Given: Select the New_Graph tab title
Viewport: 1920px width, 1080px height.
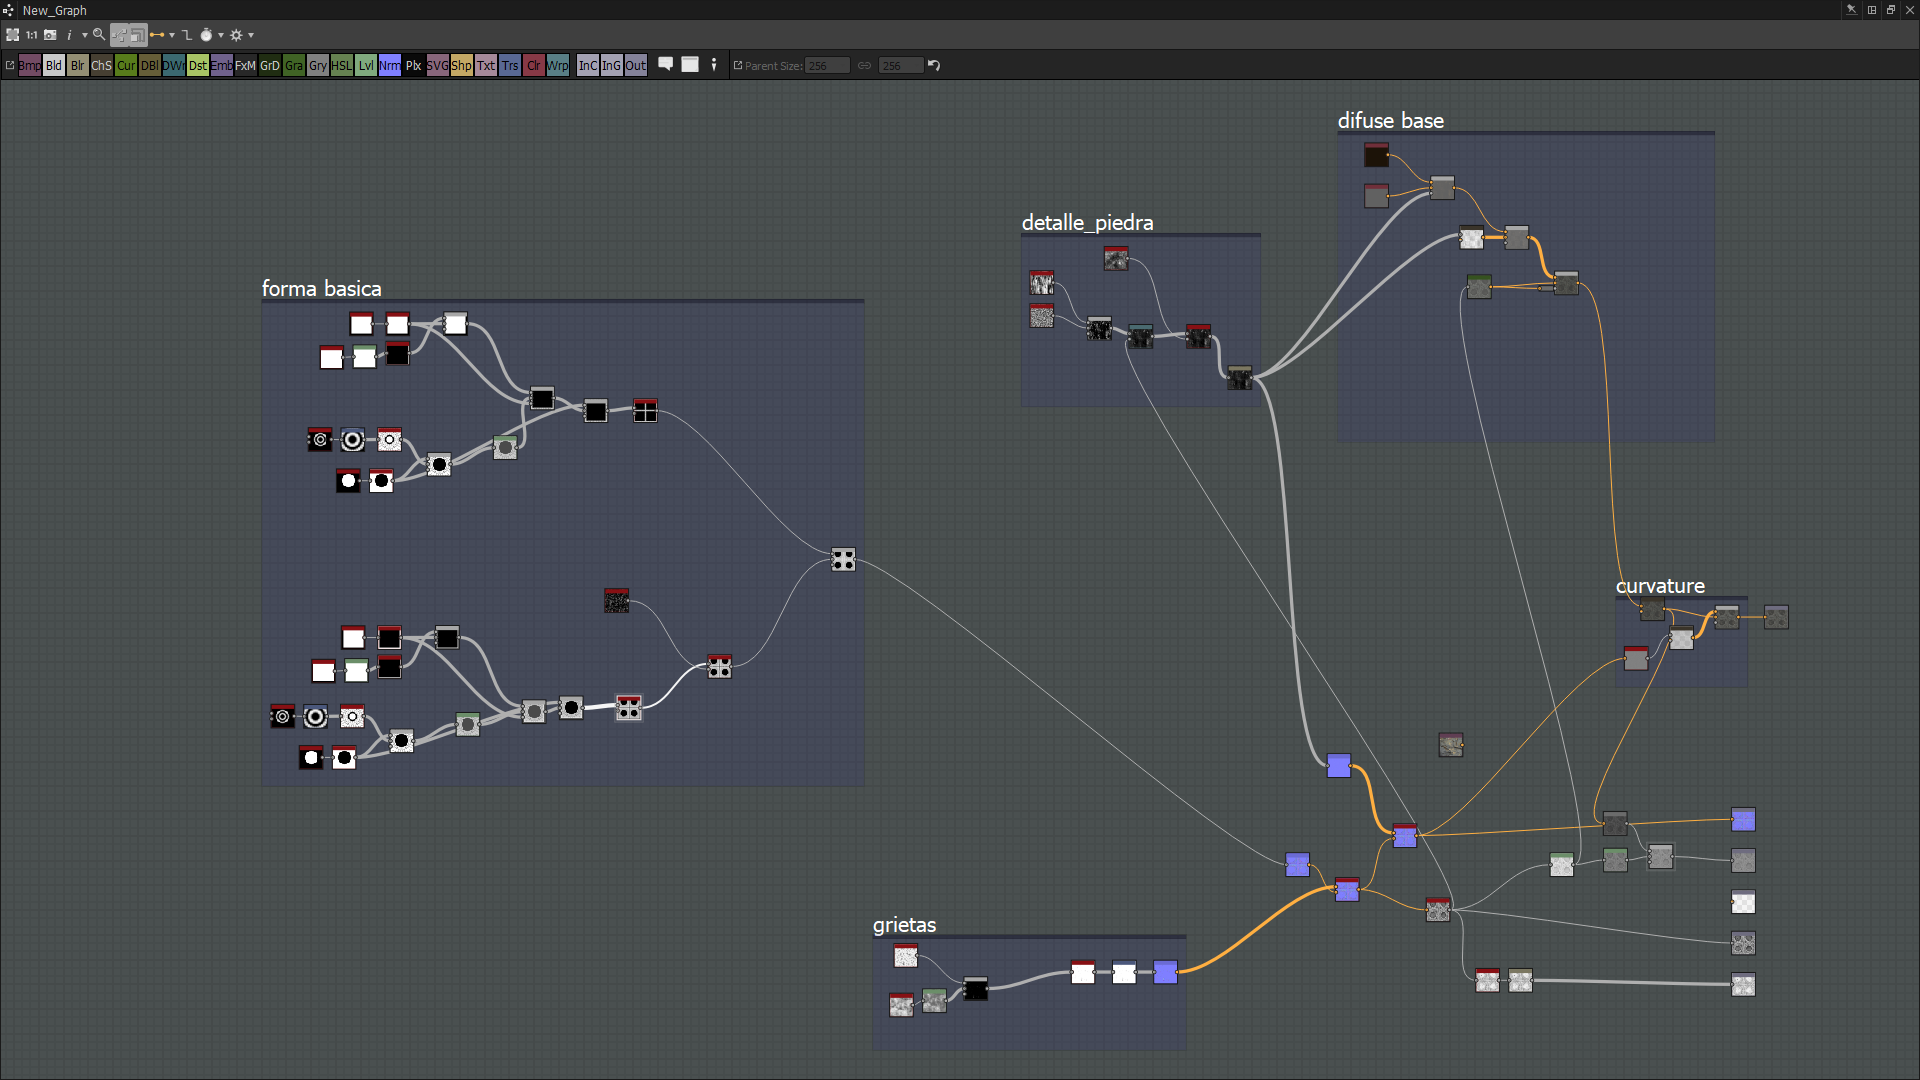Looking at the screenshot, I should click(55, 10).
